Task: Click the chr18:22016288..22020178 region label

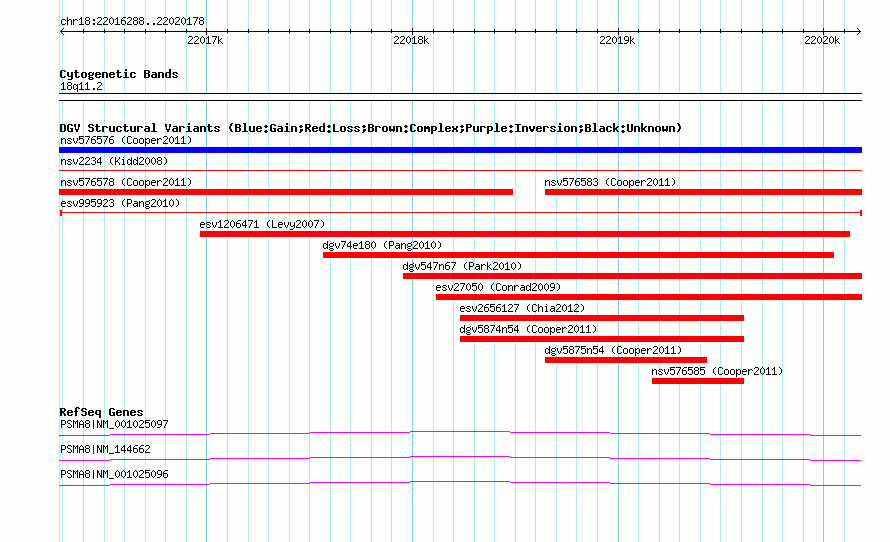Action: [132, 21]
